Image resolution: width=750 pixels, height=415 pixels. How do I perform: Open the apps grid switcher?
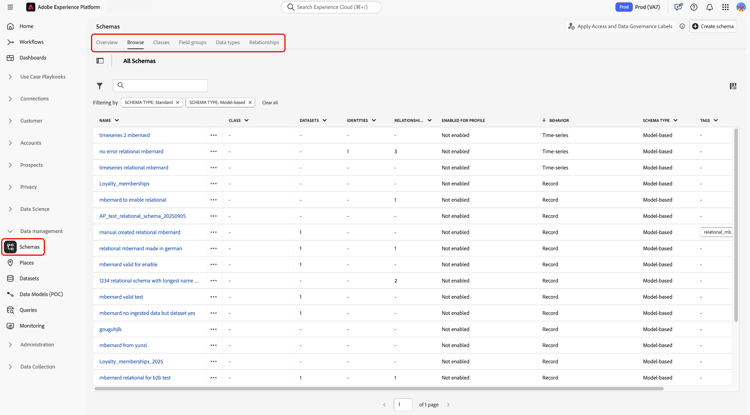725,7
